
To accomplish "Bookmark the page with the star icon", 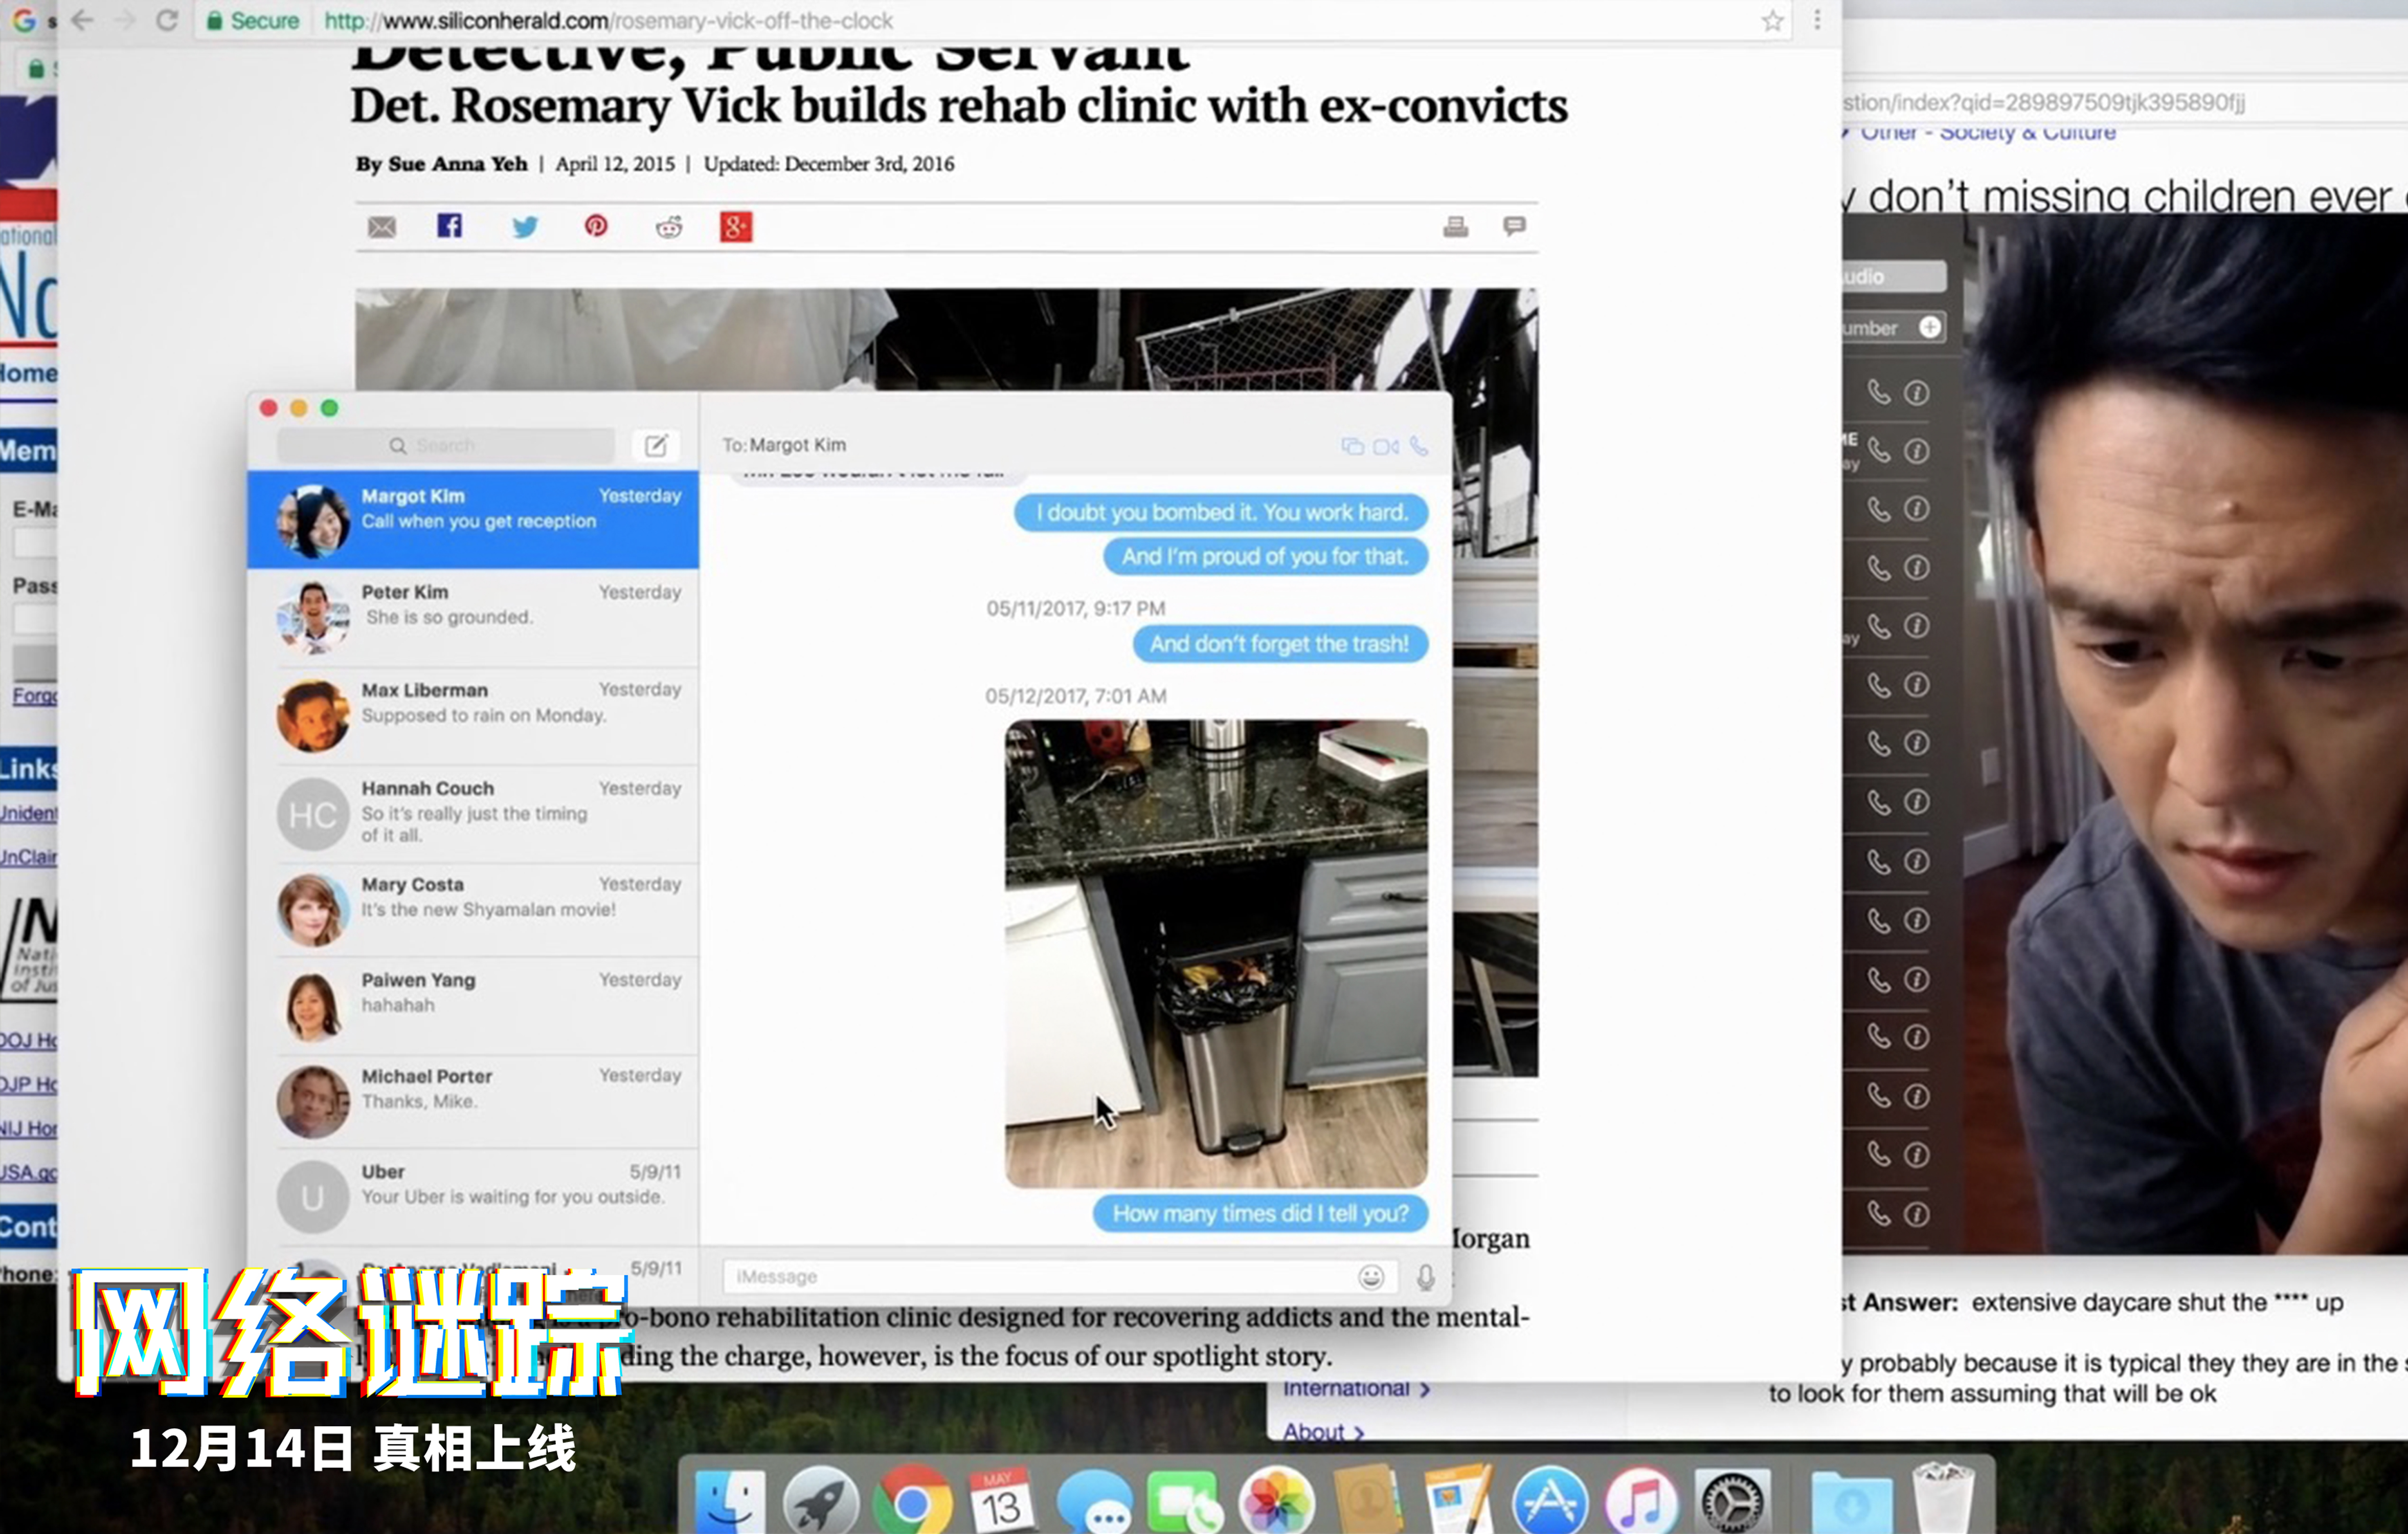I will 1772,21.
